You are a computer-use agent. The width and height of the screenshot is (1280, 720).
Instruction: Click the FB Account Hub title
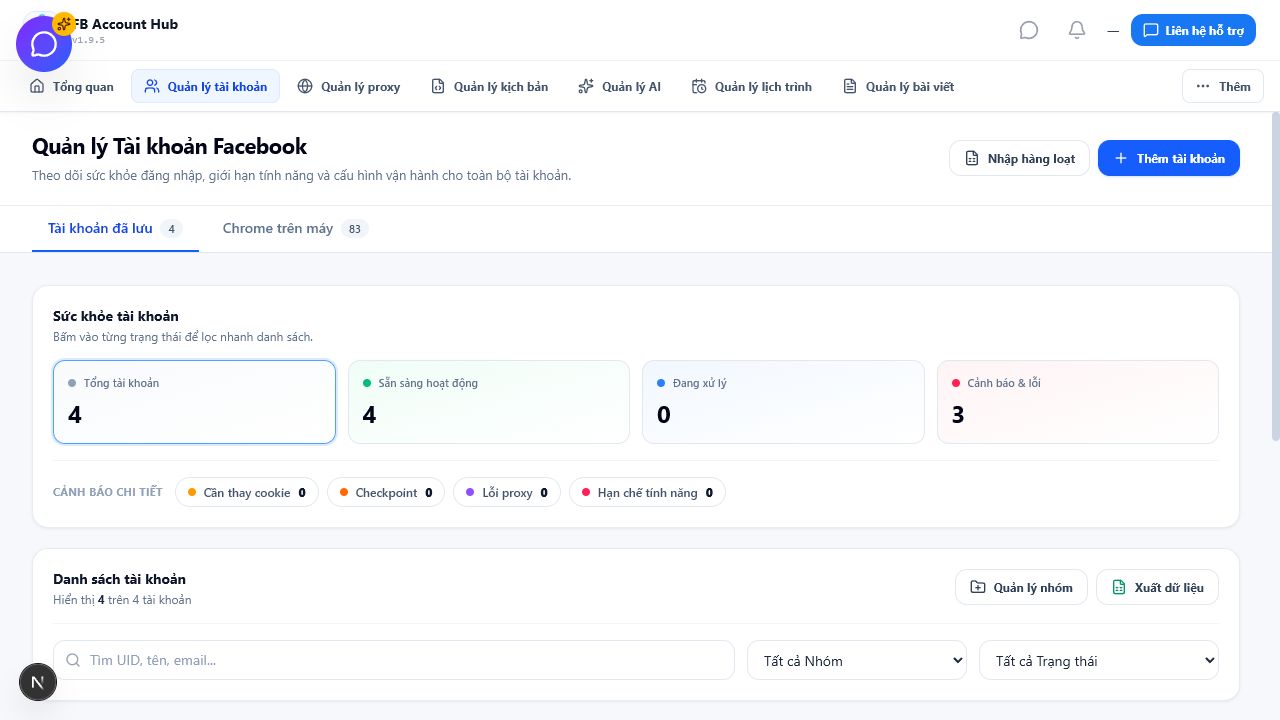(x=125, y=24)
